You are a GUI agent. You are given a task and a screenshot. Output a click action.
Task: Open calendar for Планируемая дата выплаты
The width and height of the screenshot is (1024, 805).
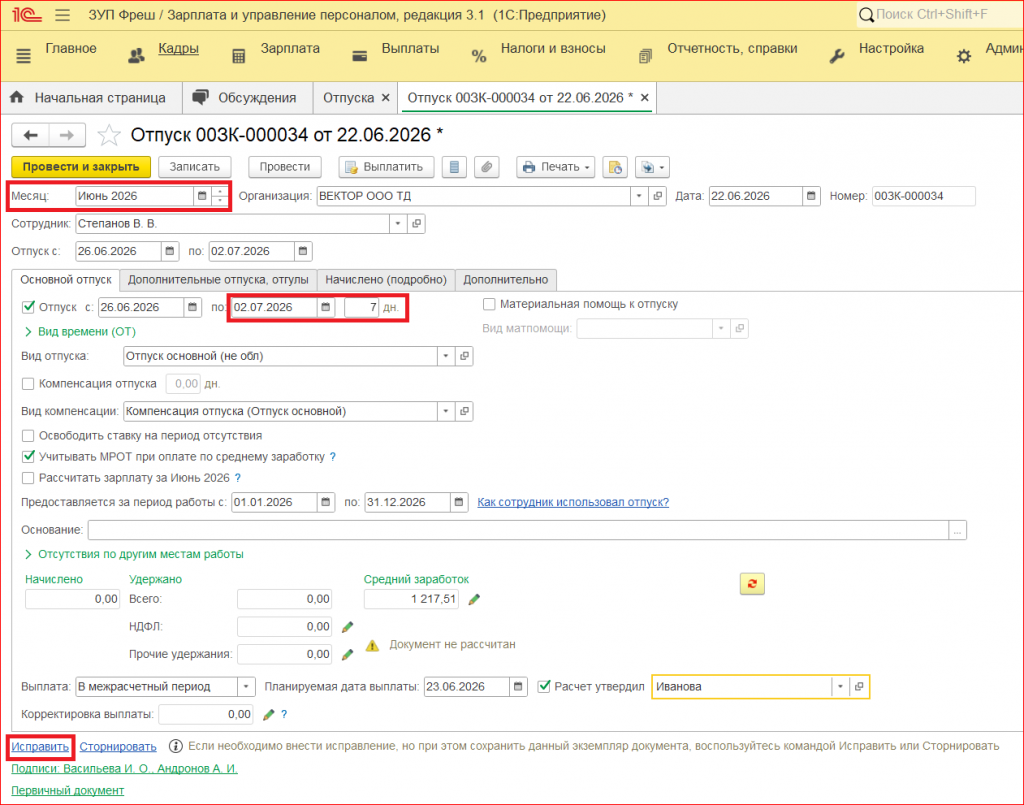tap(518, 687)
